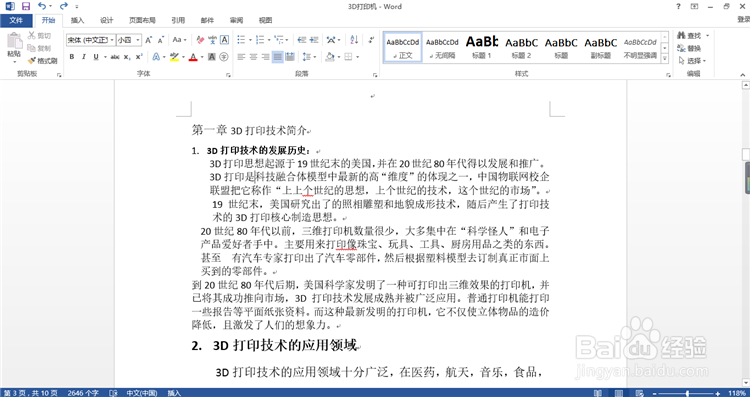Apply the 标题 2 heading style

(x=521, y=47)
